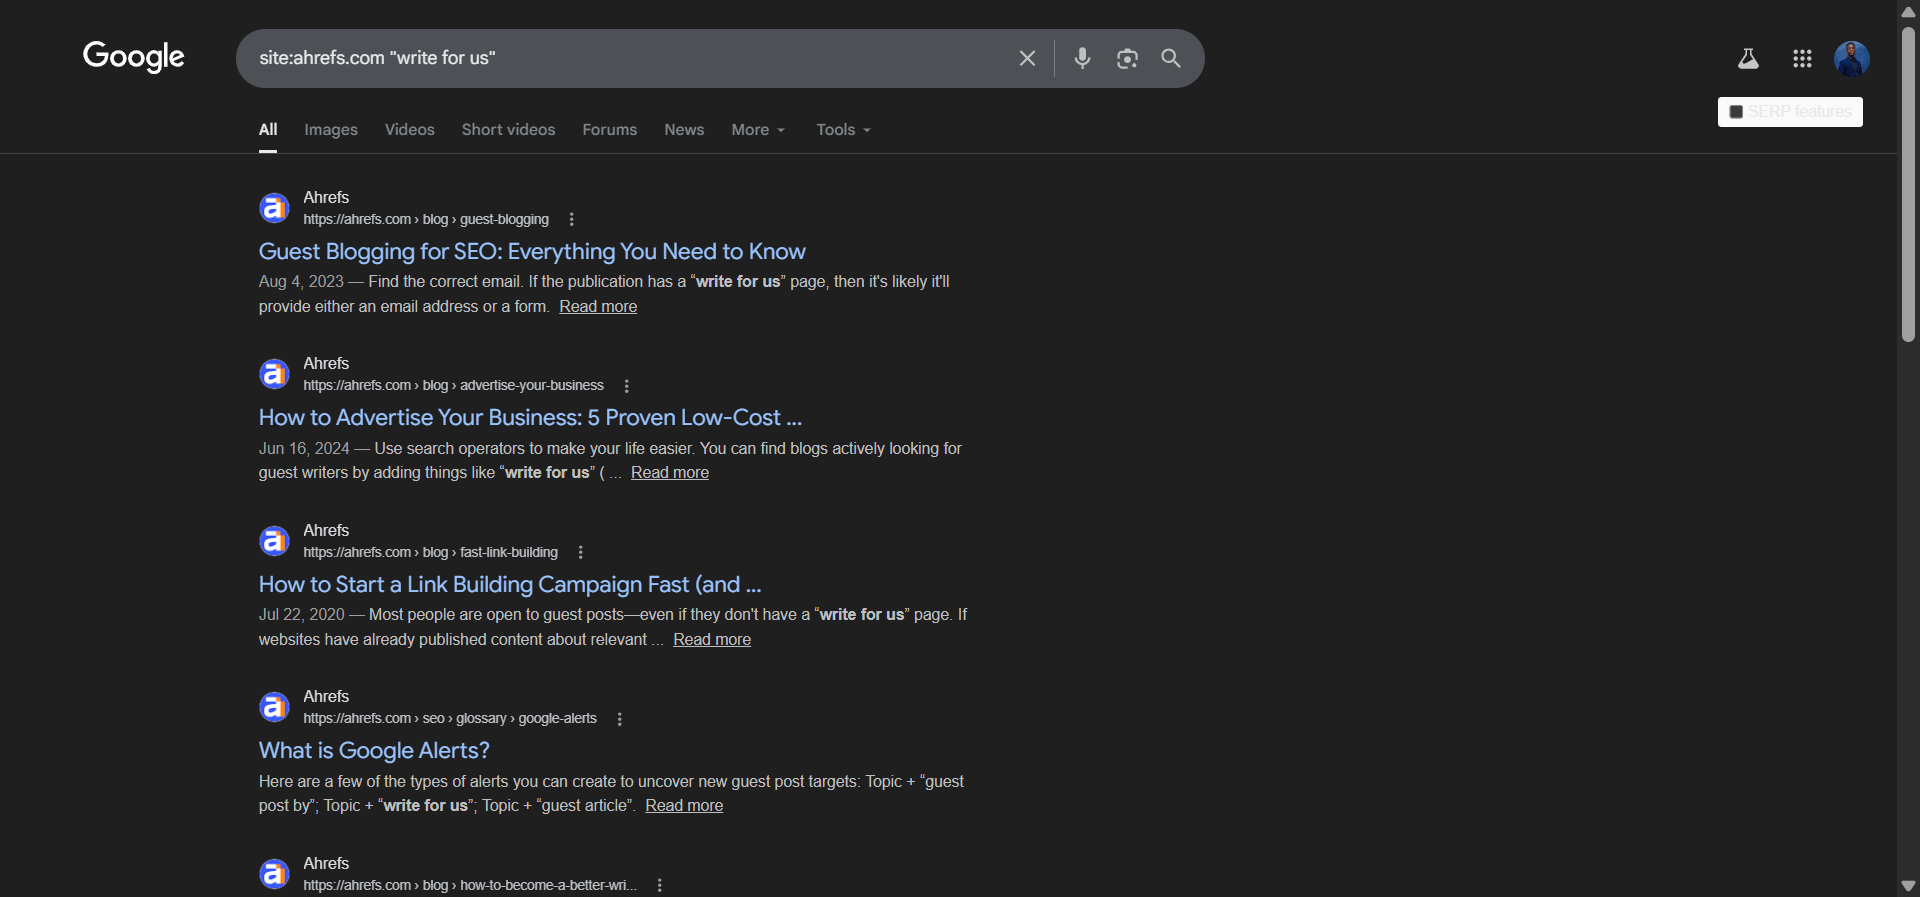Screen dimensions: 1920x897
Task: Start voice search with the microphone icon
Action: pyautogui.click(x=1082, y=58)
